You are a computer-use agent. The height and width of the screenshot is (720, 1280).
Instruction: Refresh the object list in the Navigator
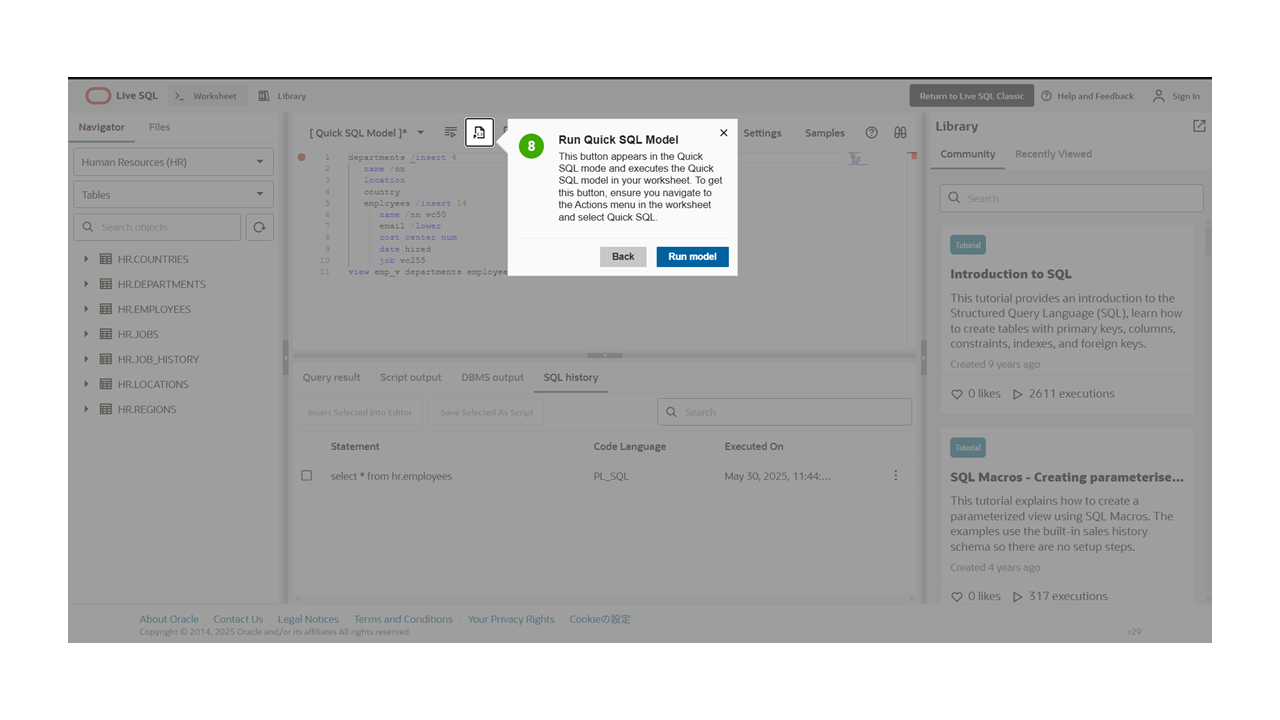click(x=259, y=227)
